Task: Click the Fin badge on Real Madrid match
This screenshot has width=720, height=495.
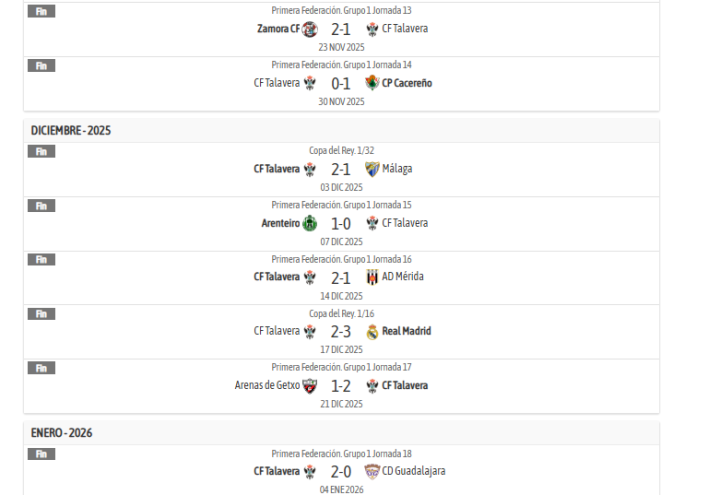Action: point(42,314)
